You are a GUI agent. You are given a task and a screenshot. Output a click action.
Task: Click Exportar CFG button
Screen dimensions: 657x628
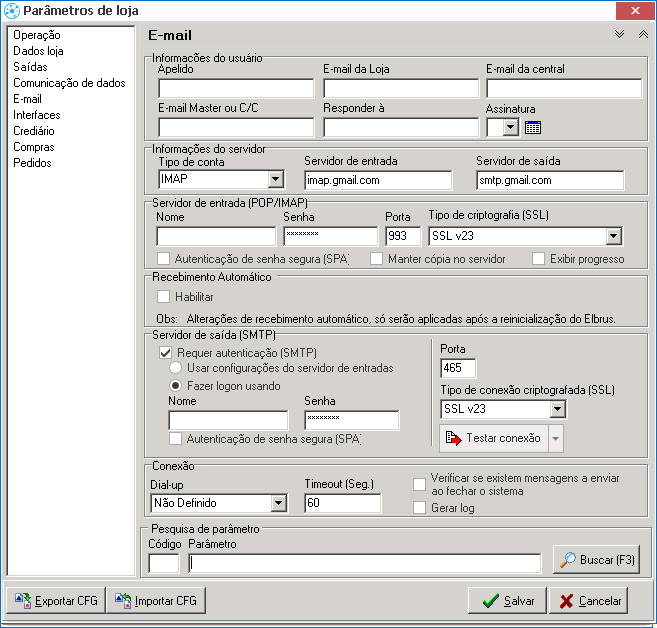(54, 601)
